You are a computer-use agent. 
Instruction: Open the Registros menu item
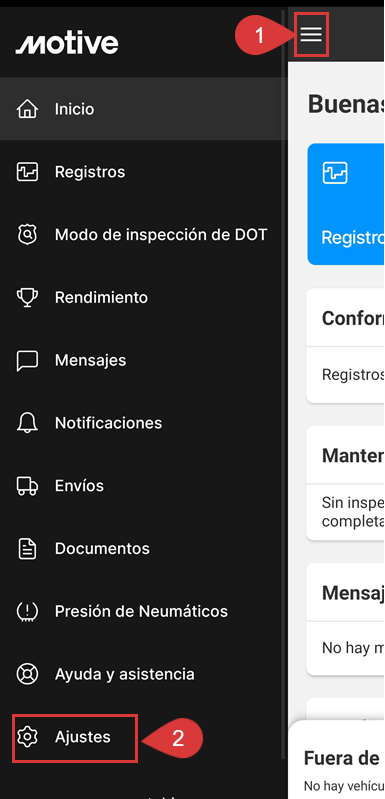144,172
